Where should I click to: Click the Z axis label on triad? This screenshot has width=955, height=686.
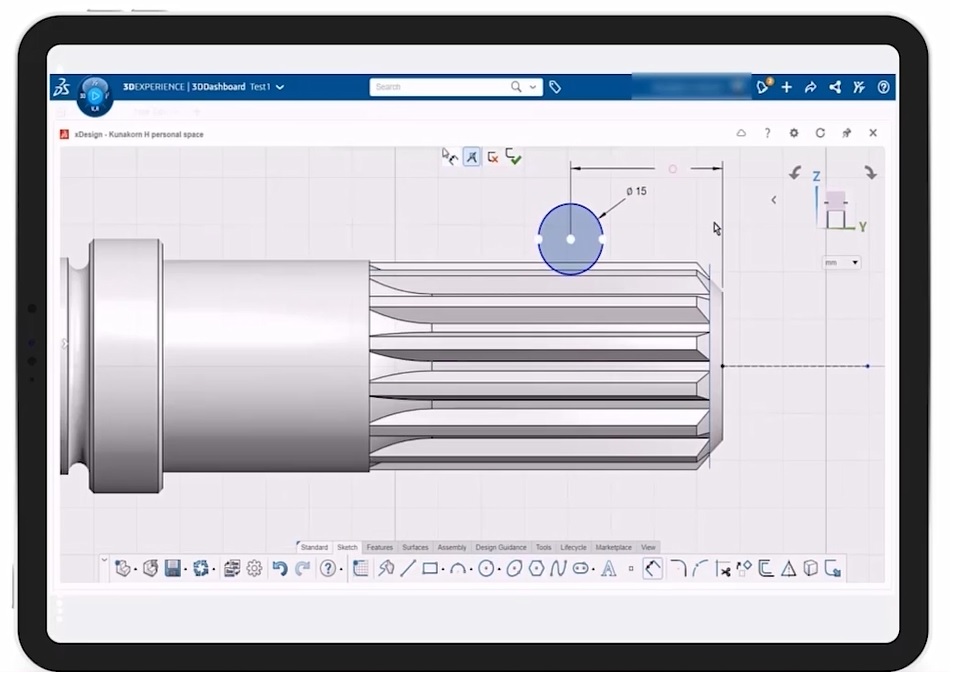pos(816,177)
